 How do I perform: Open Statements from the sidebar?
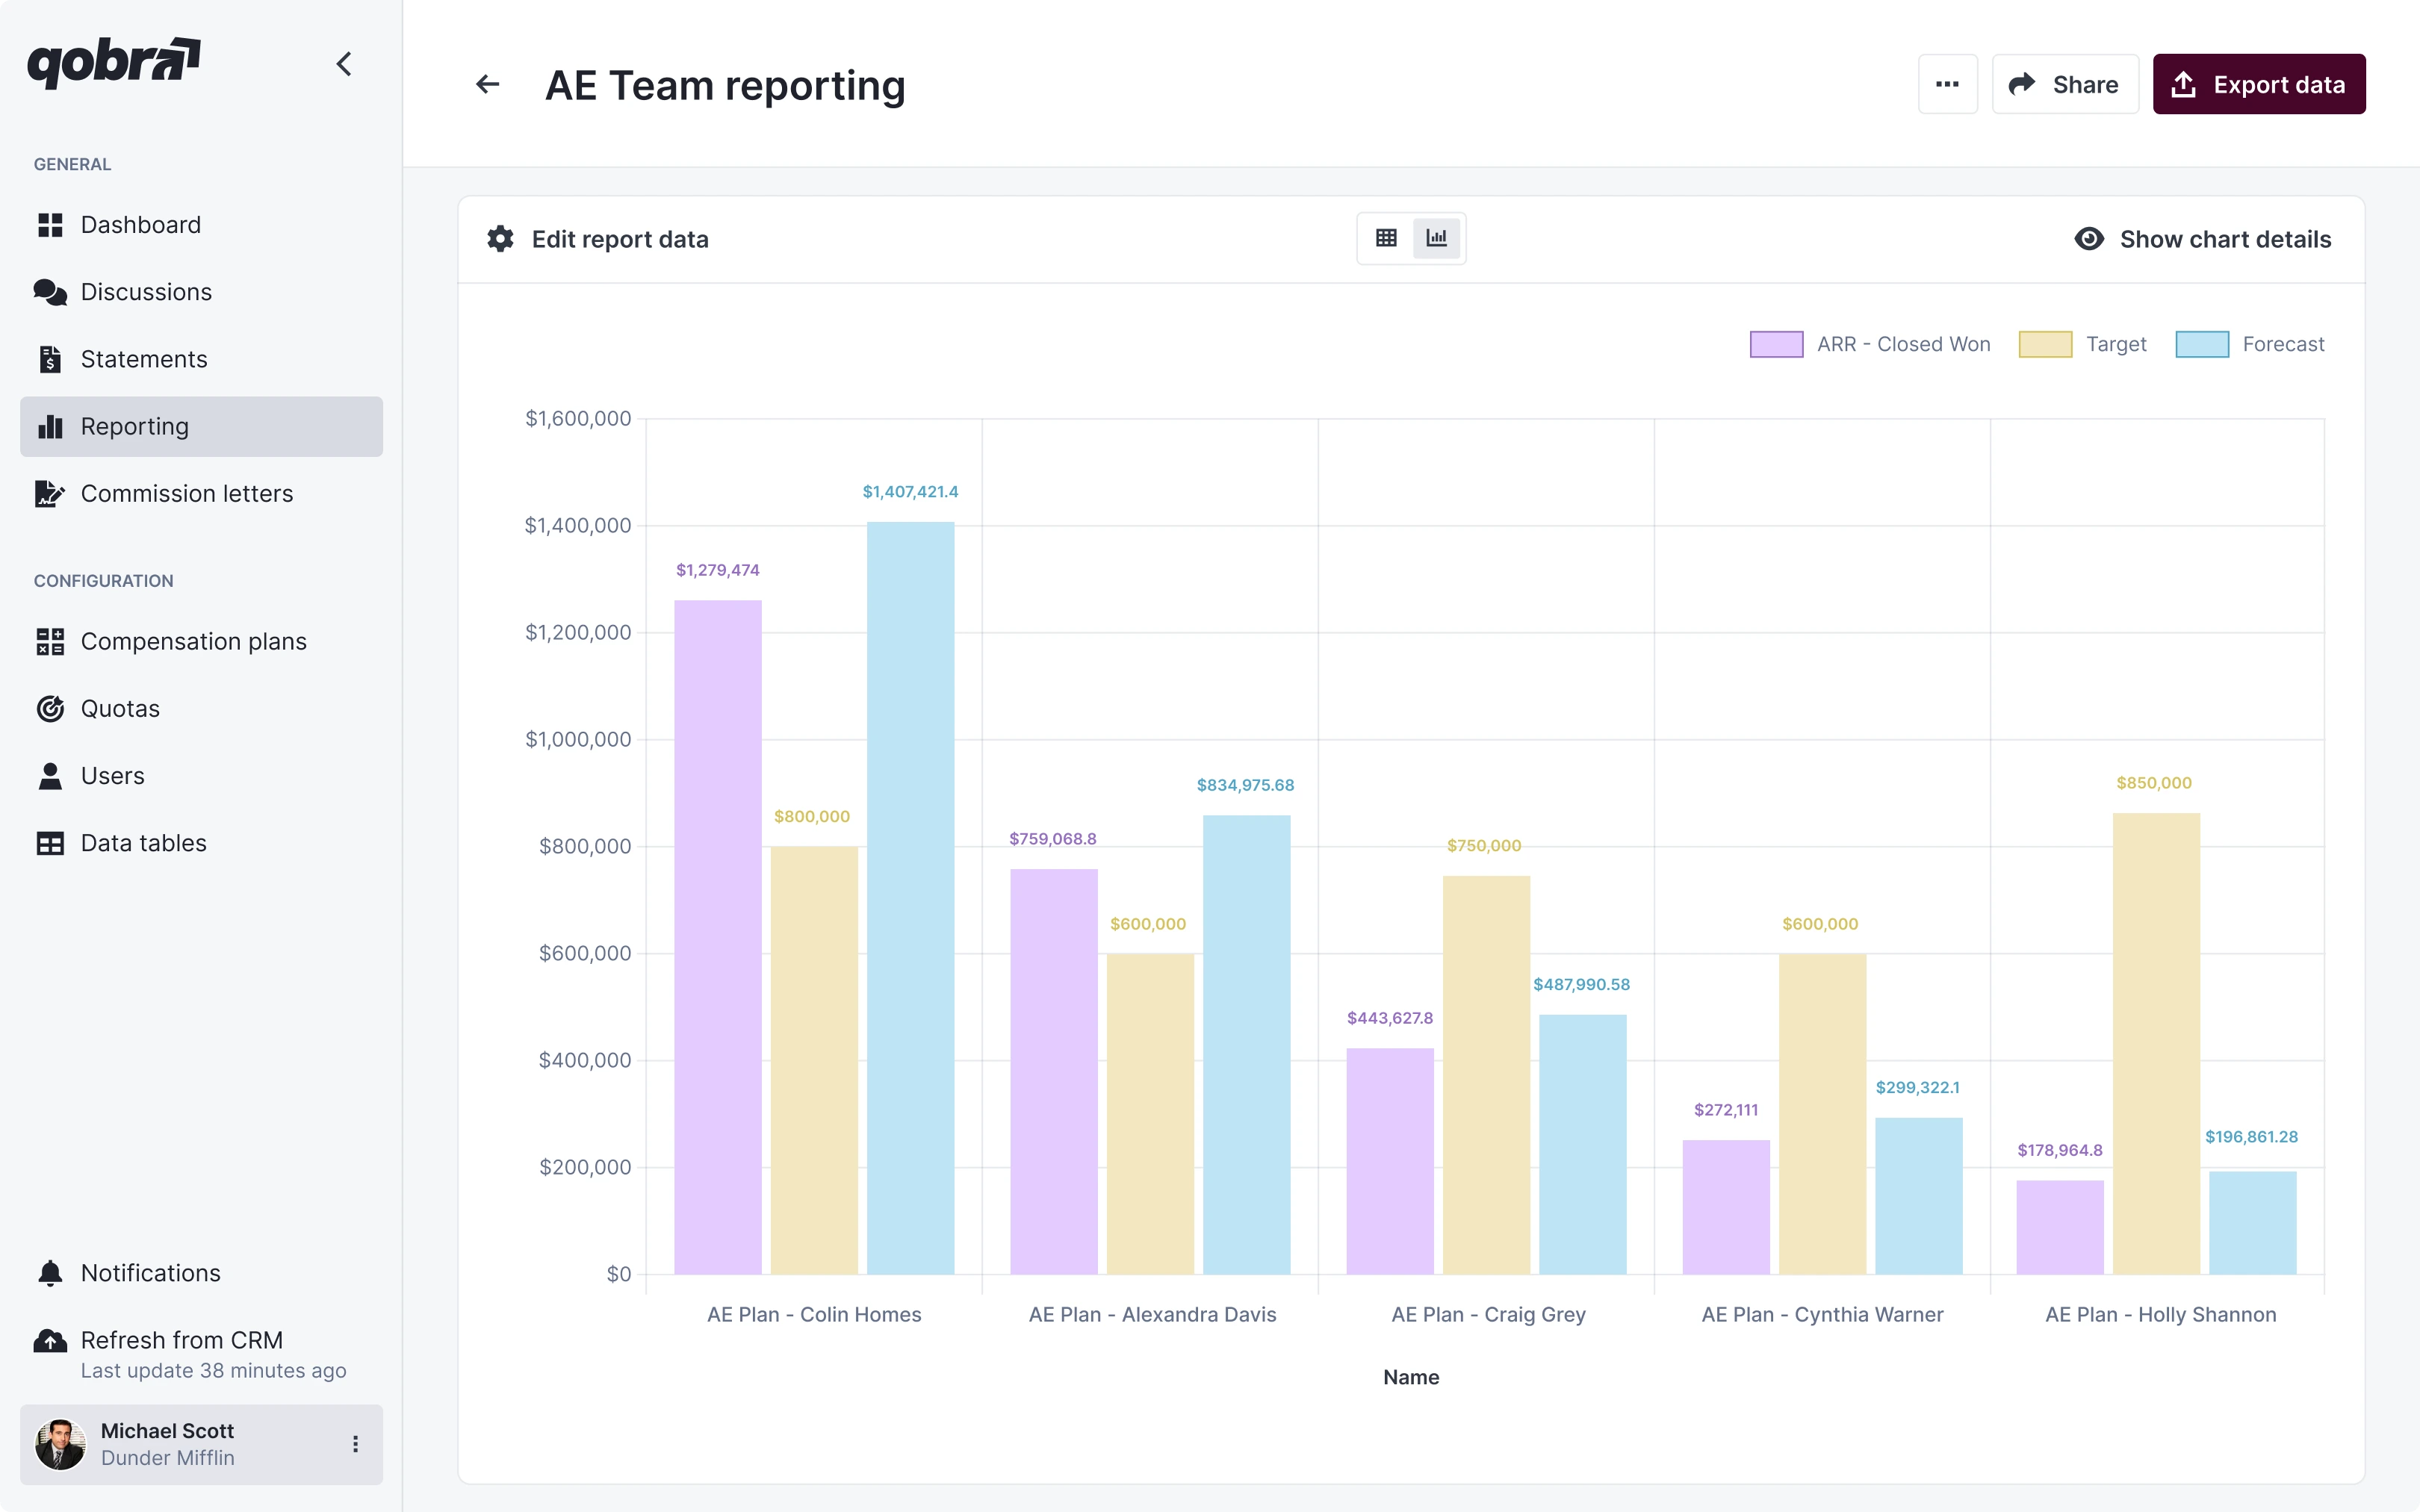tap(201, 359)
